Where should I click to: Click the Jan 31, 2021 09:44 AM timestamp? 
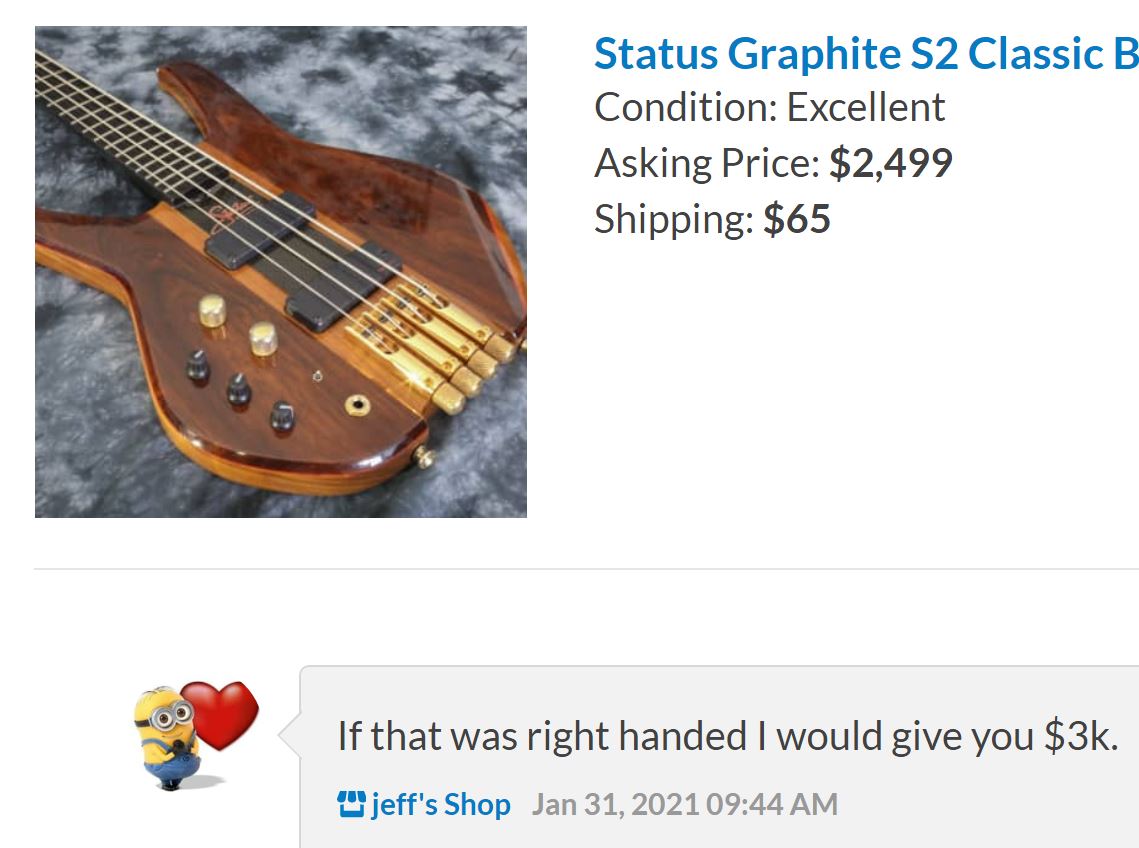[x=684, y=804]
